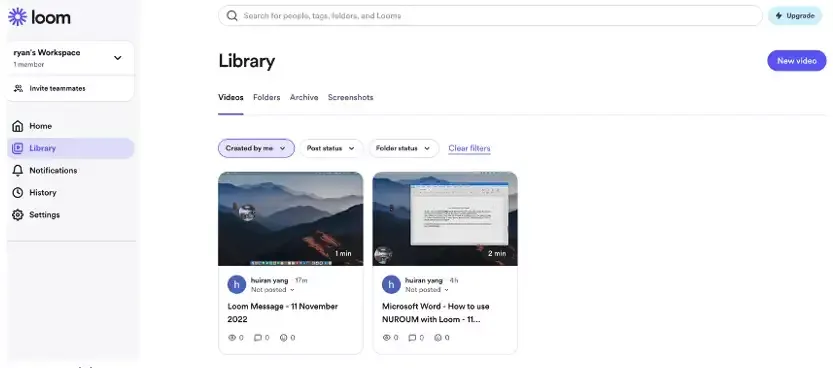Open the Microsoft Word video thumbnail
833x368 pixels.
[445, 218]
